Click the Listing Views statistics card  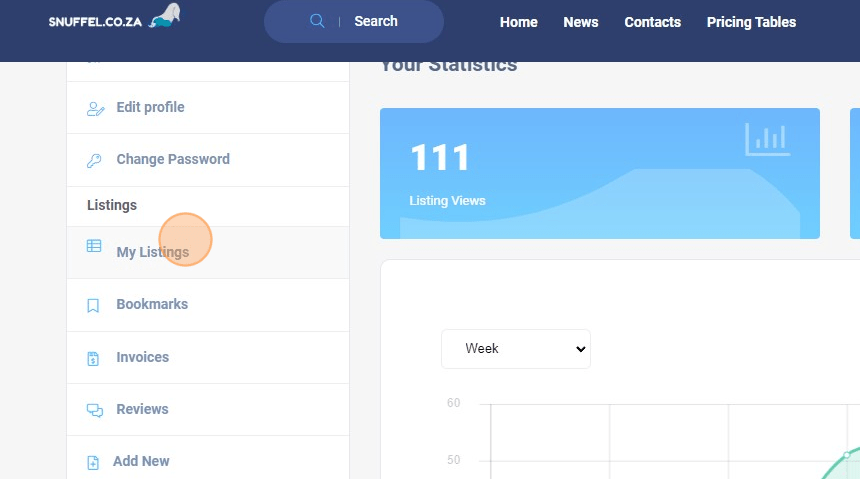[x=599, y=173]
